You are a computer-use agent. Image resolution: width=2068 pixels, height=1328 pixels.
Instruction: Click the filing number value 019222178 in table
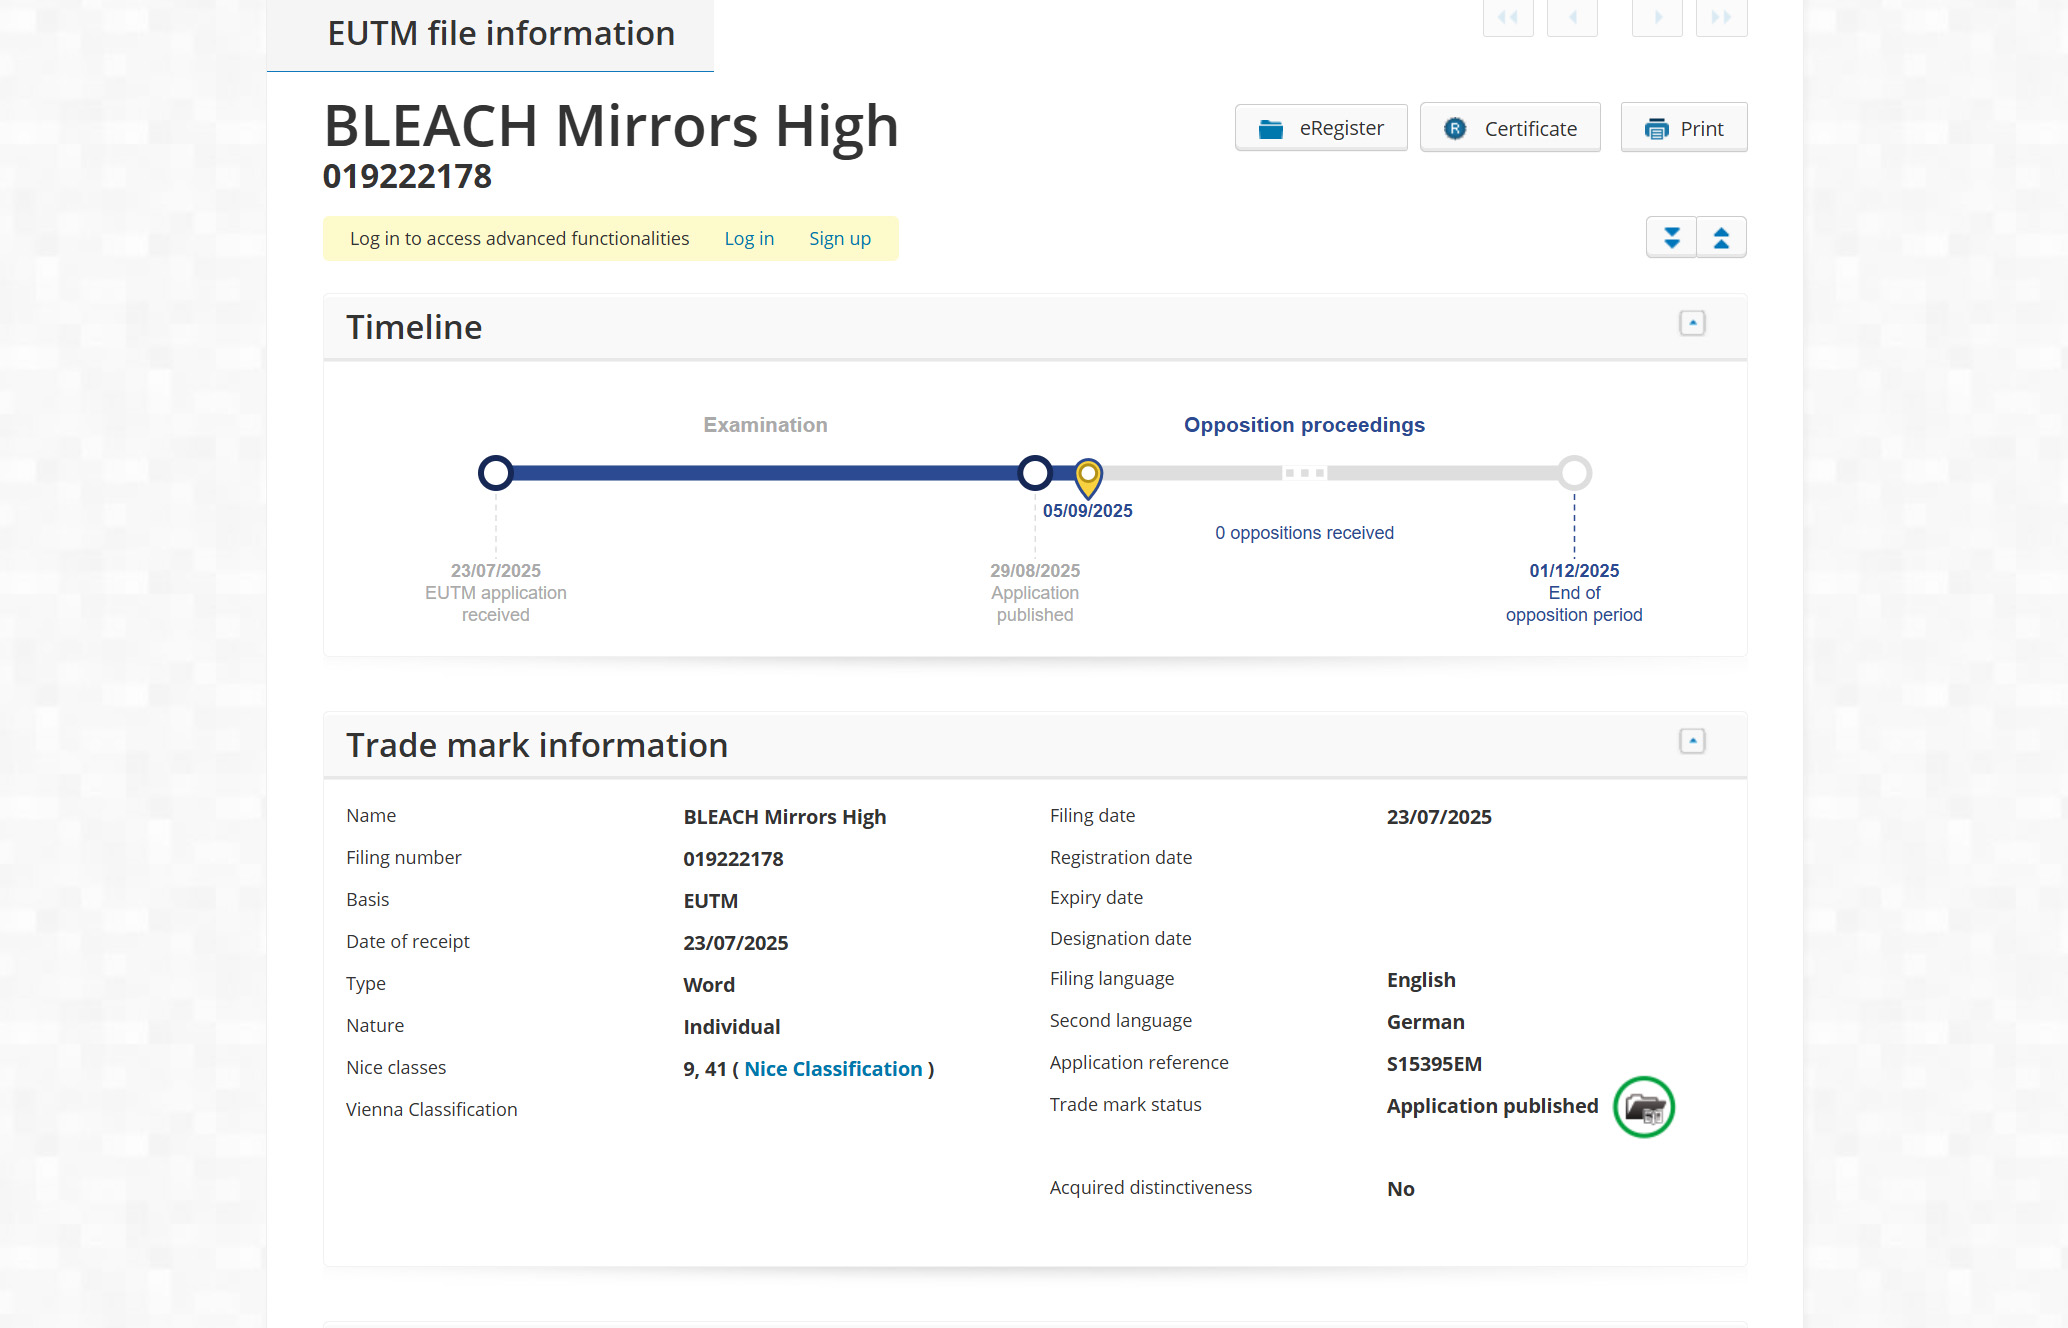[733, 859]
